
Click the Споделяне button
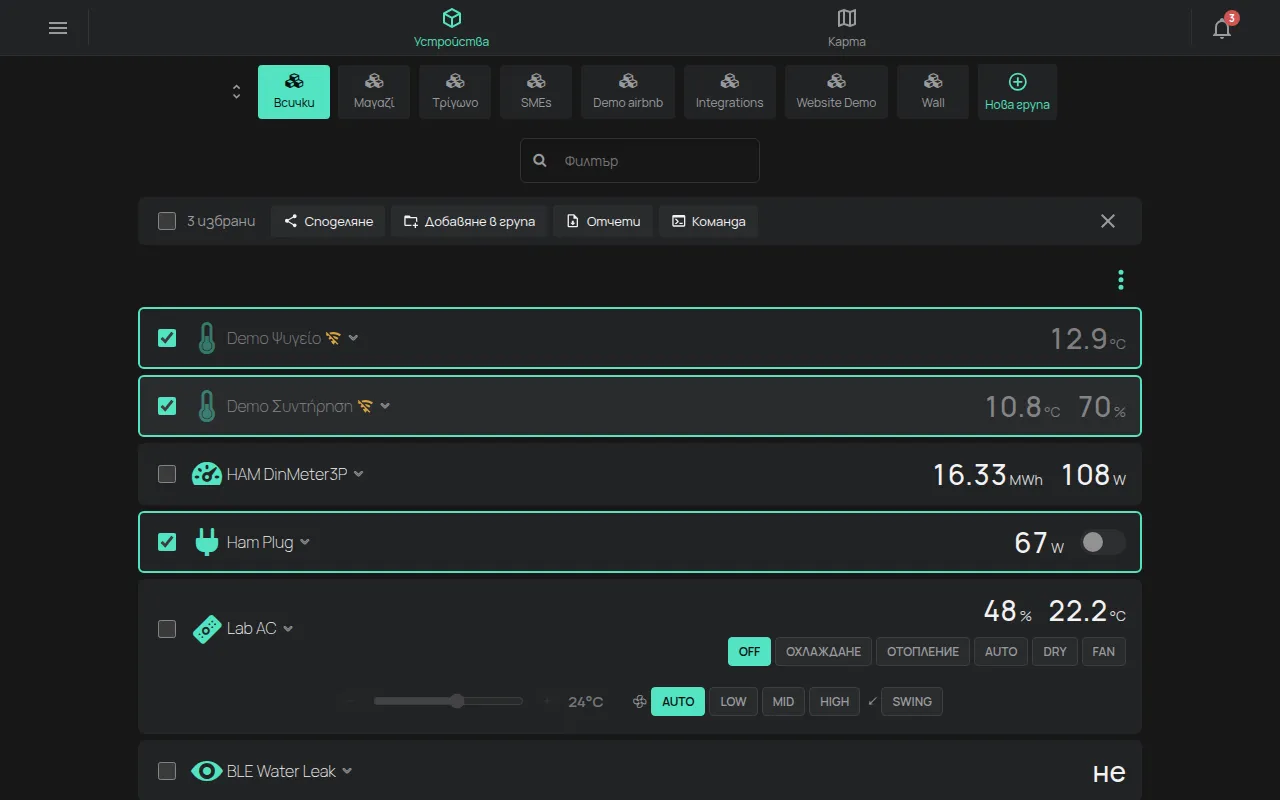[328, 221]
